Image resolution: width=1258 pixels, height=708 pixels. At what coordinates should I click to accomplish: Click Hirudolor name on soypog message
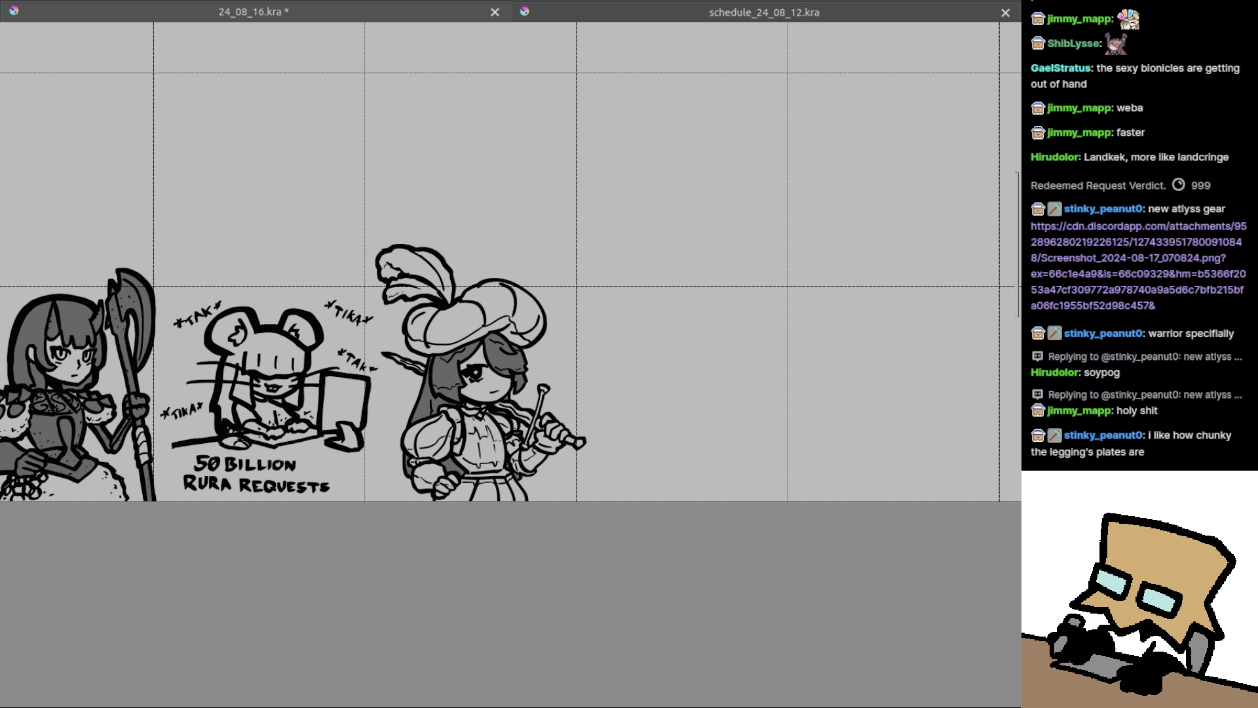[x=1054, y=372]
